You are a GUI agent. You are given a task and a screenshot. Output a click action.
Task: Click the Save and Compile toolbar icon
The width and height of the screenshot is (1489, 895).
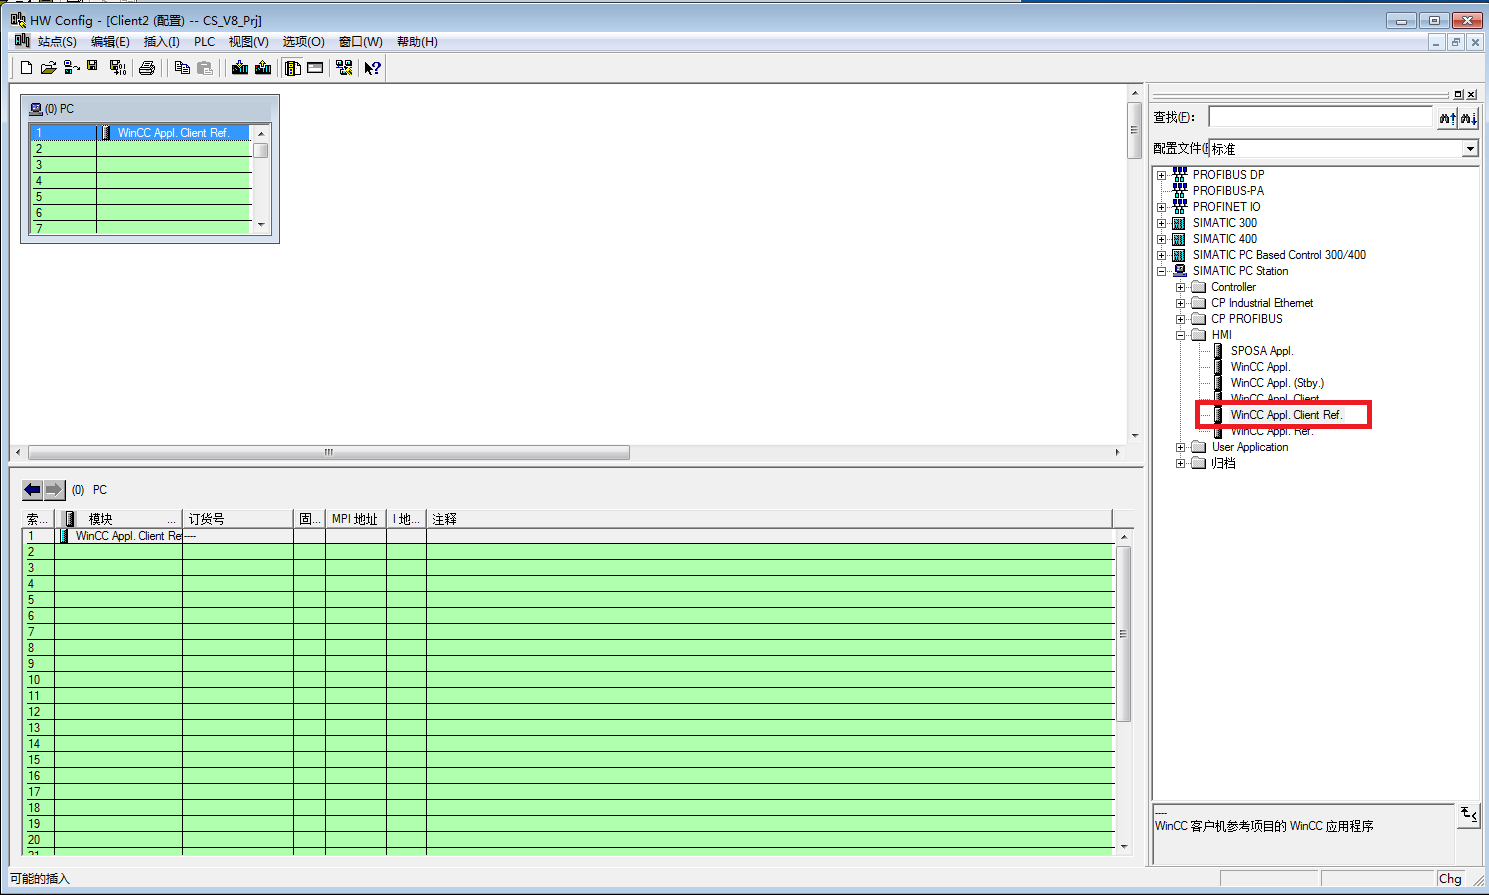point(118,68)
